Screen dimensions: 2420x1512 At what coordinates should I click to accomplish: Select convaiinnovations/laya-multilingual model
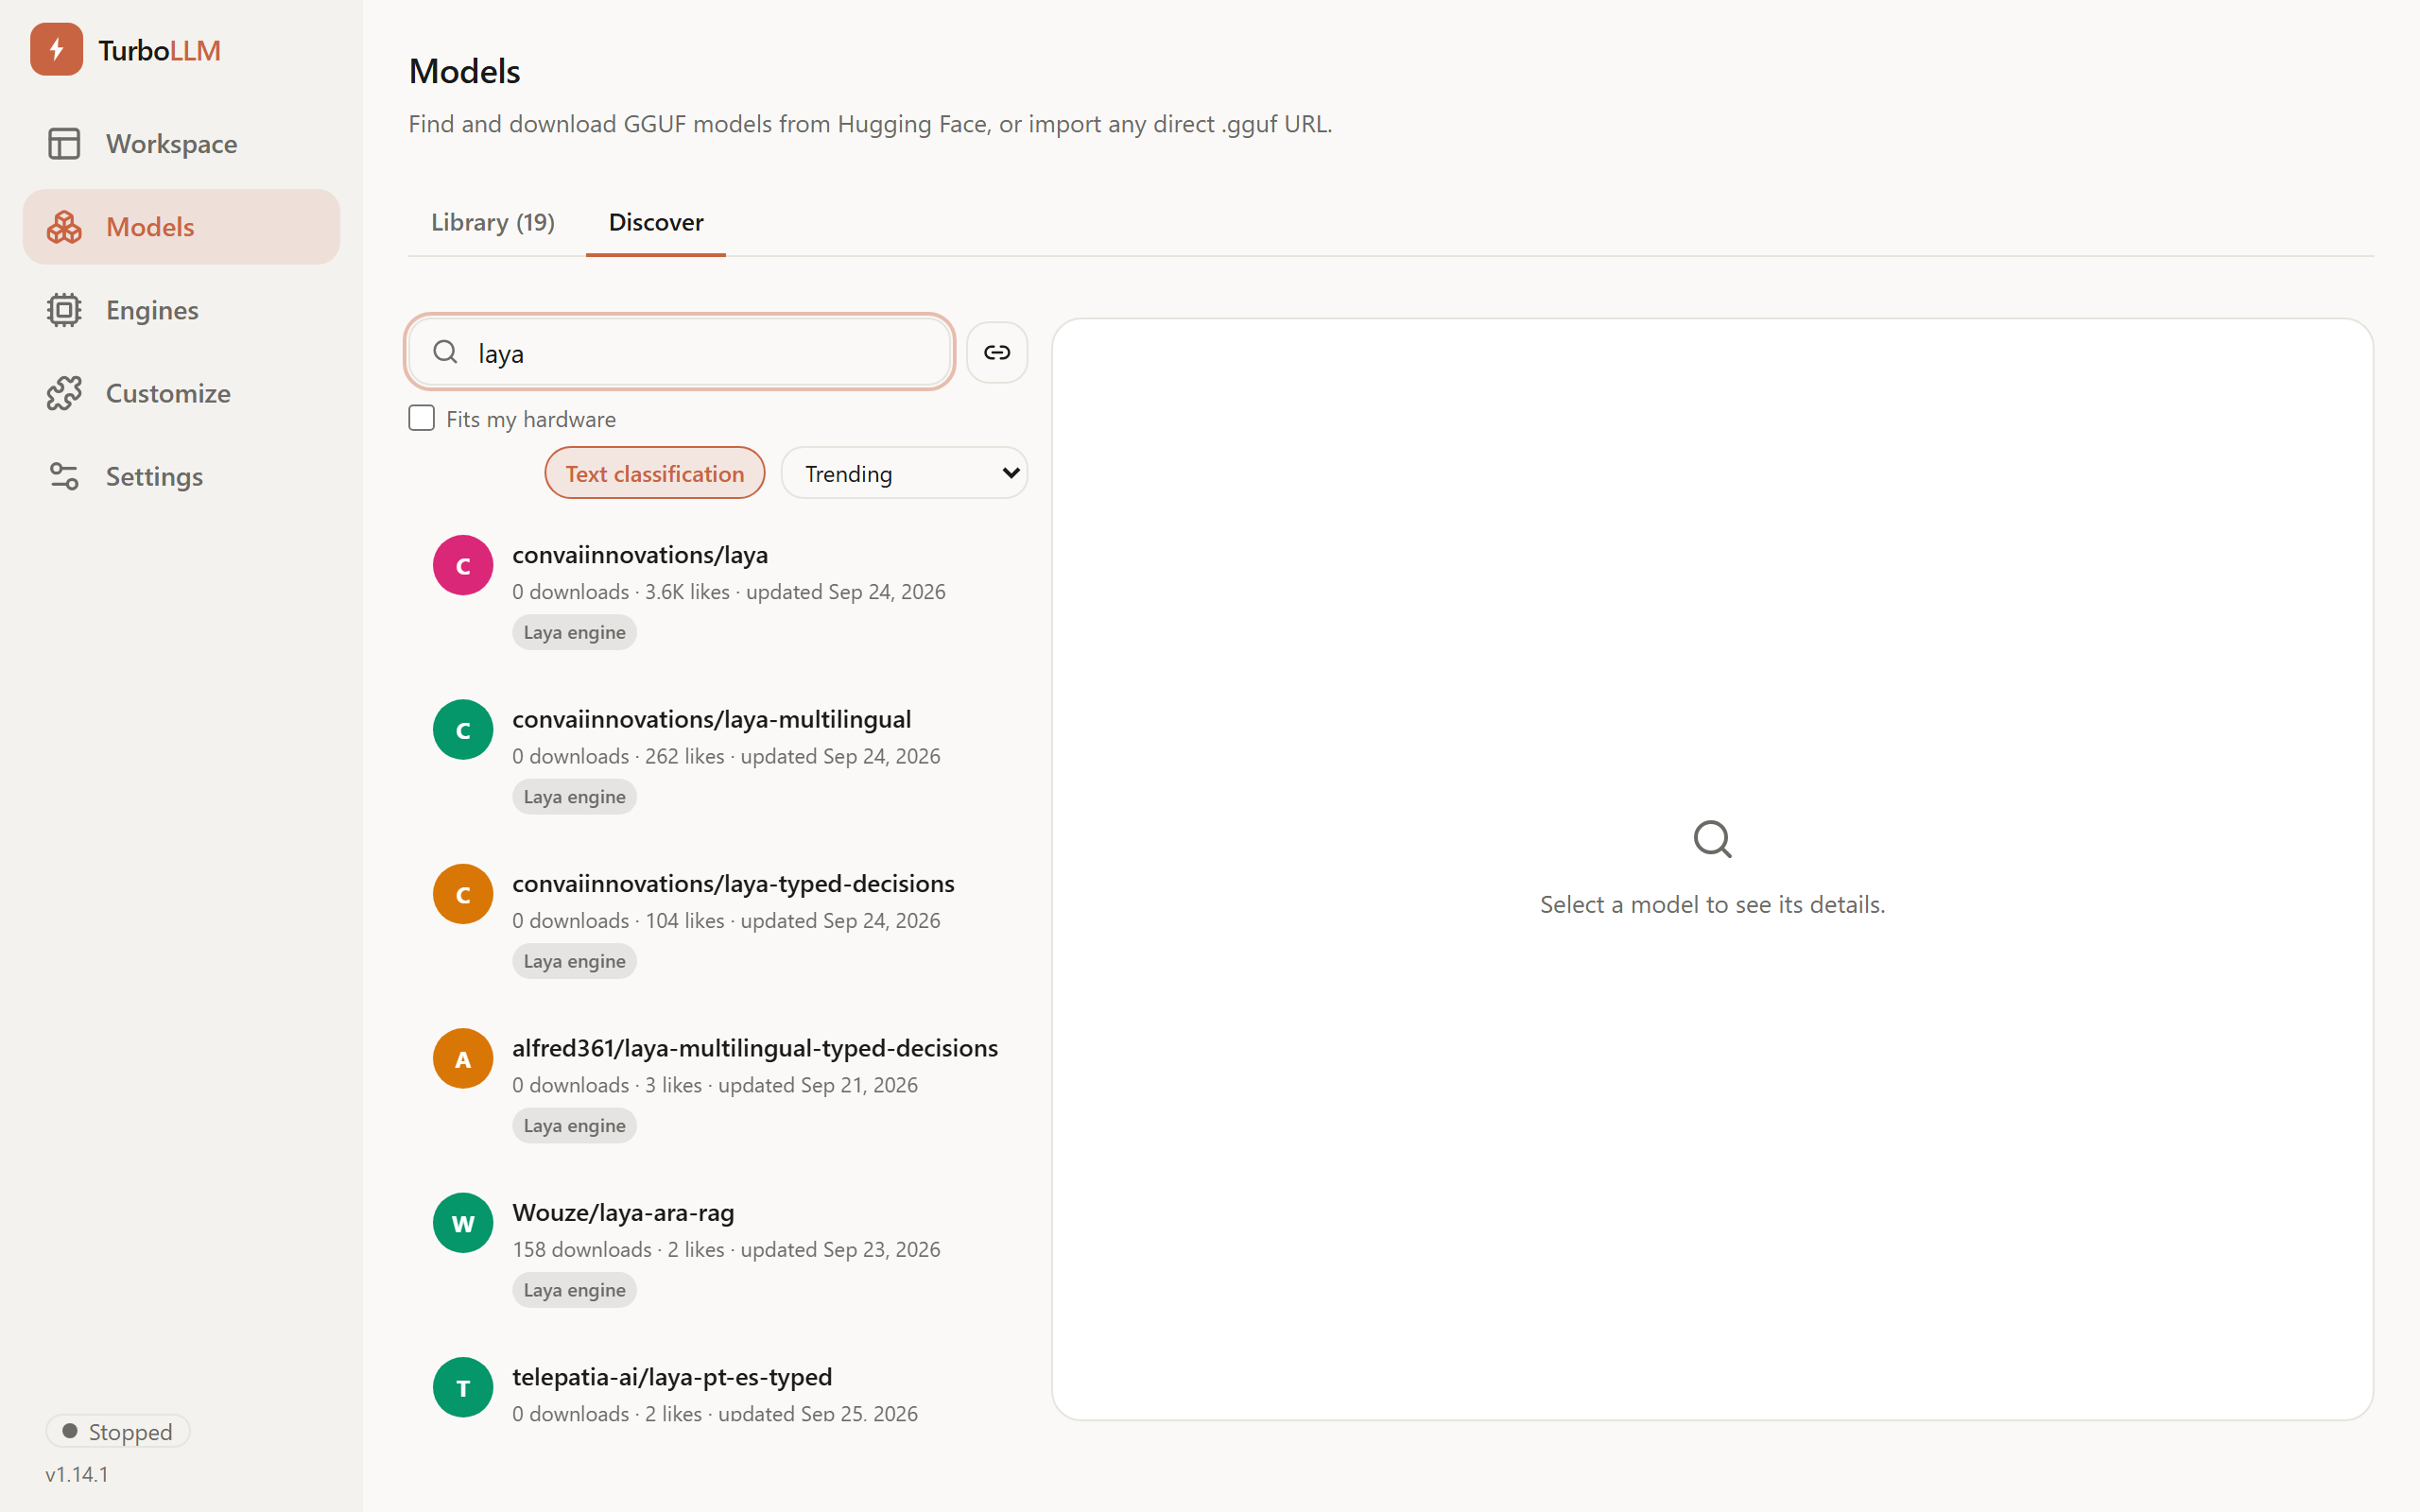[718, 756]
